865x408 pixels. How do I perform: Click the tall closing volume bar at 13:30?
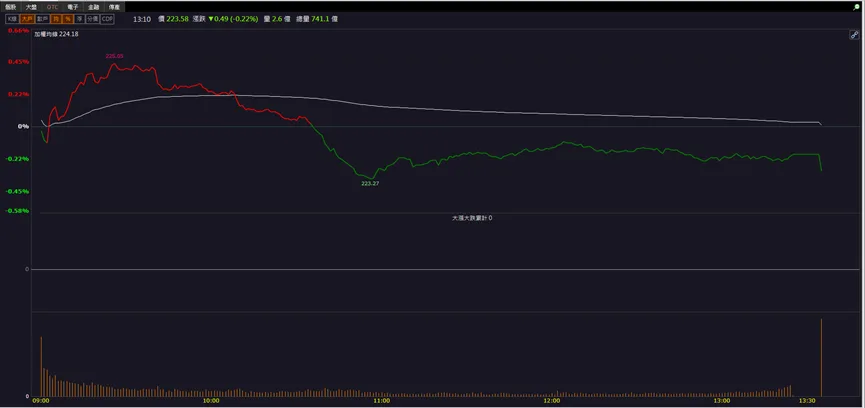click(x=821, y=357)
